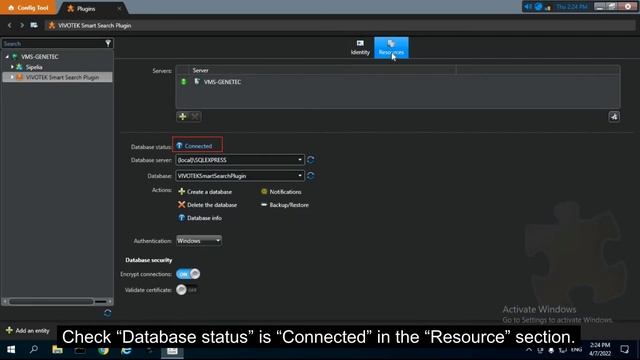The width and height of the screenshot is (640, 360).
Task: Open the advanced server settings icon
Action: pos(614,117)
